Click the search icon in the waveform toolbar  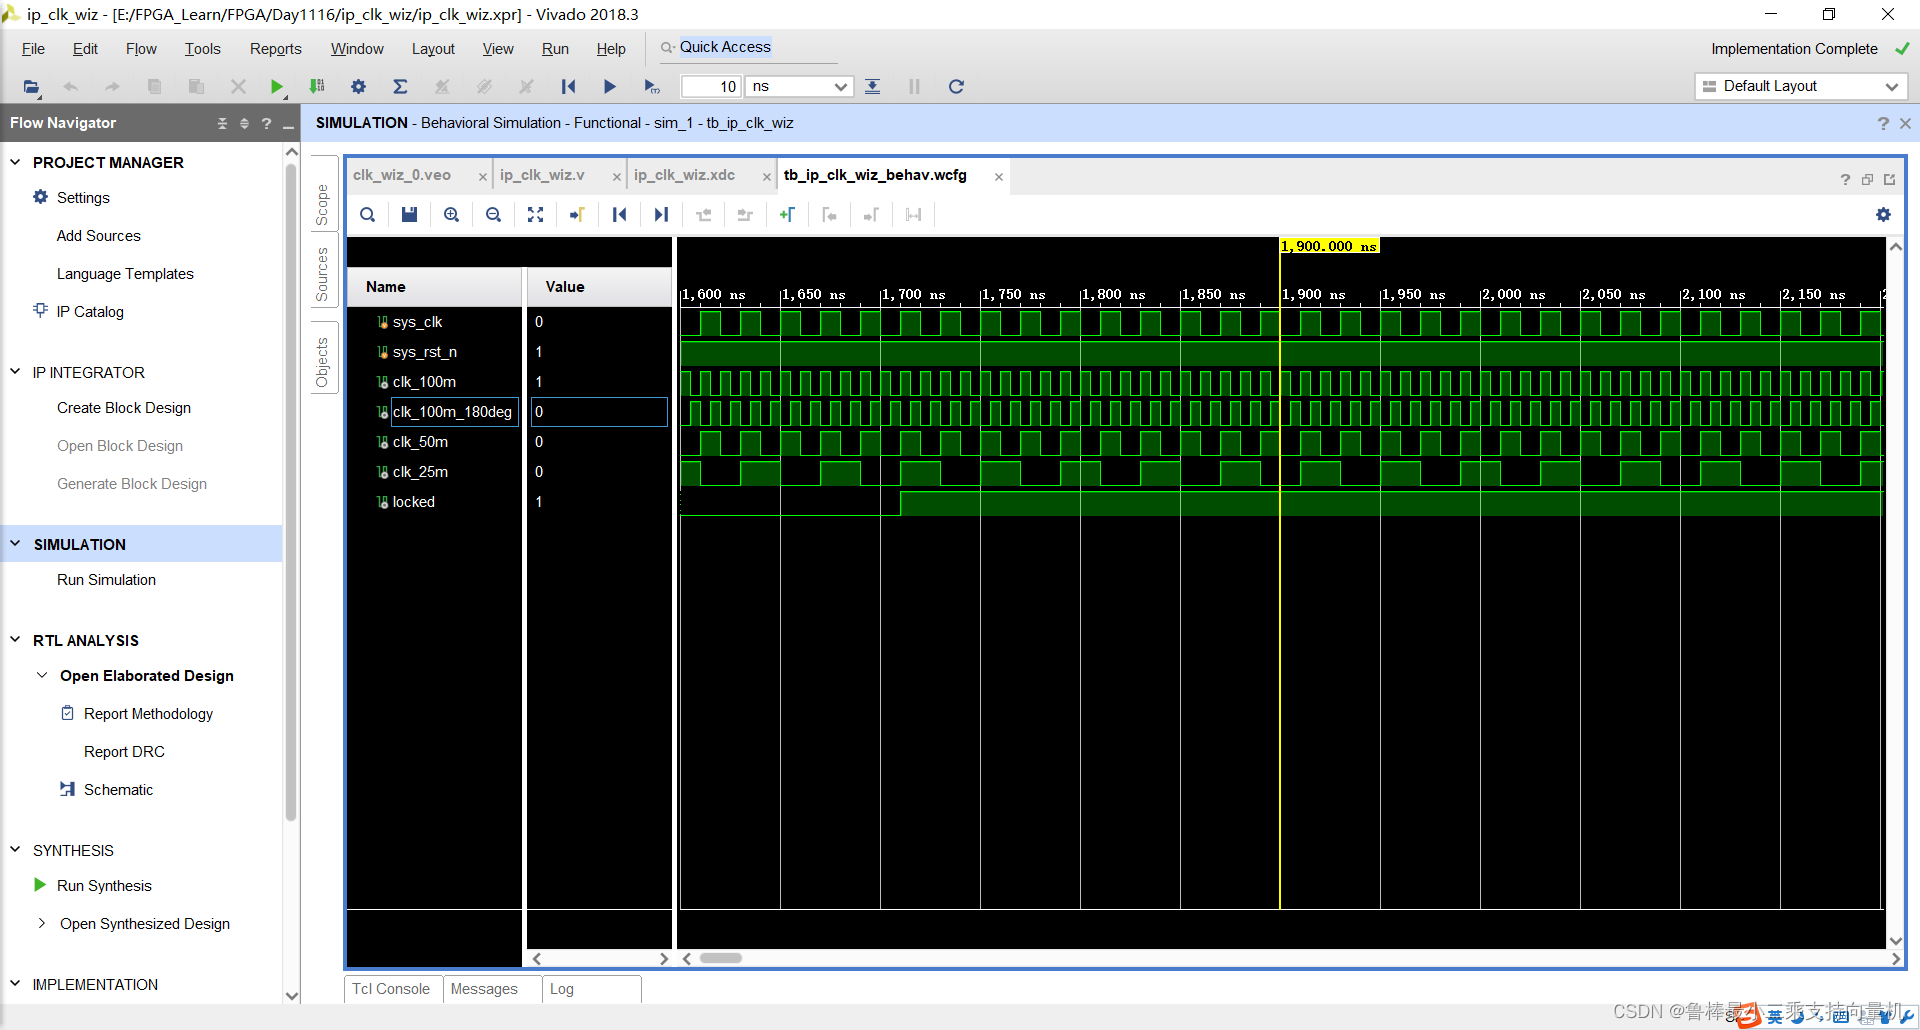(x=368, y=215)
